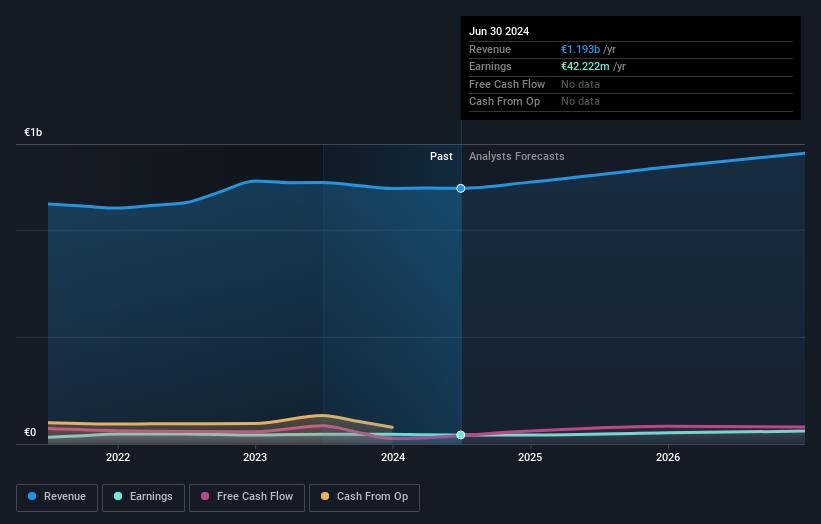Viewport: 821px width, 524px height.
Task: Click the €0 y-axis label
Action: tap(30, 432)
